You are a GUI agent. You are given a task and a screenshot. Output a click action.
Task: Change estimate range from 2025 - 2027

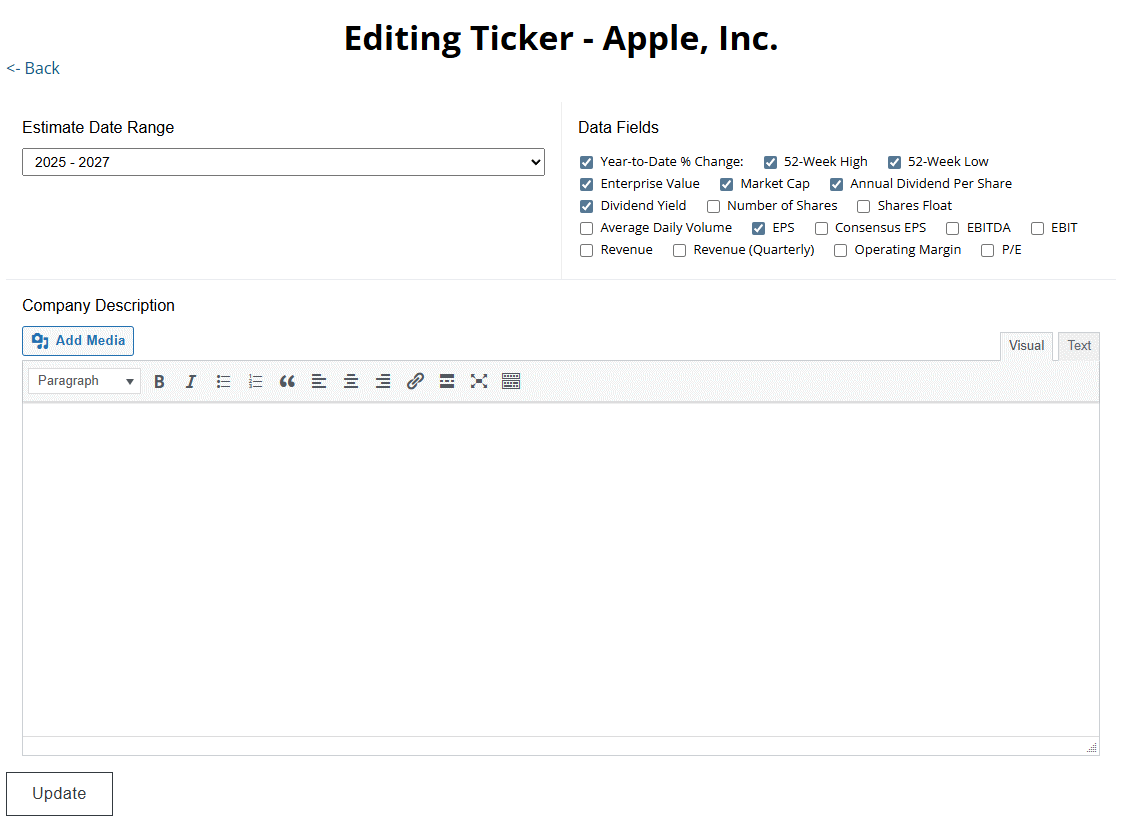tap(283, 161)
